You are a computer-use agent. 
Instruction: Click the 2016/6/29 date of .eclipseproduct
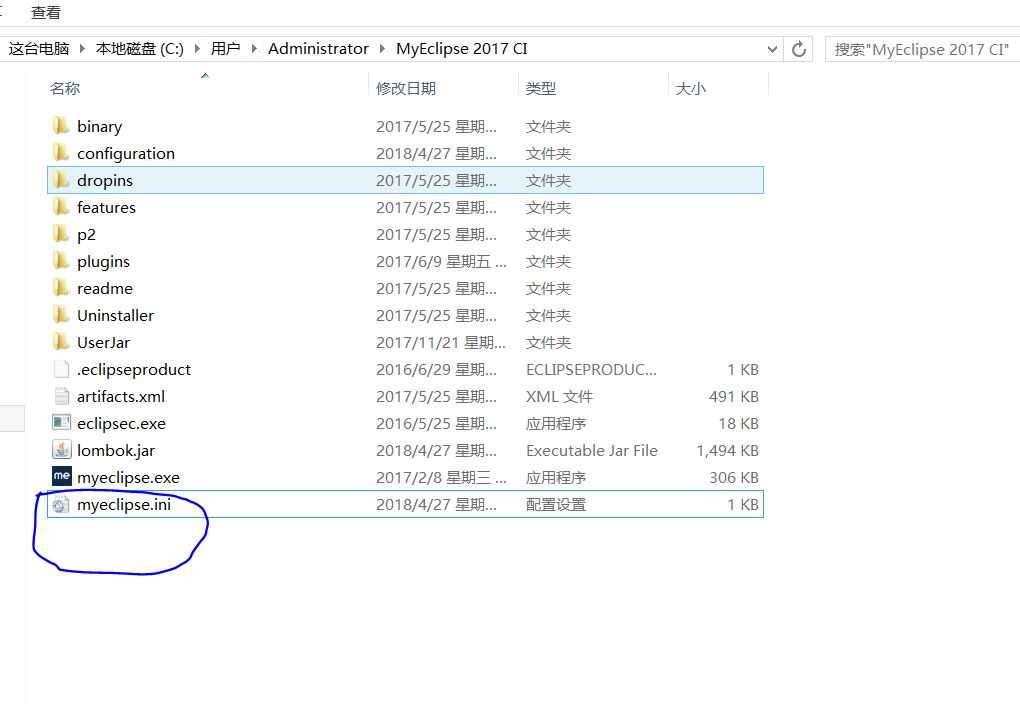point(436,370)
